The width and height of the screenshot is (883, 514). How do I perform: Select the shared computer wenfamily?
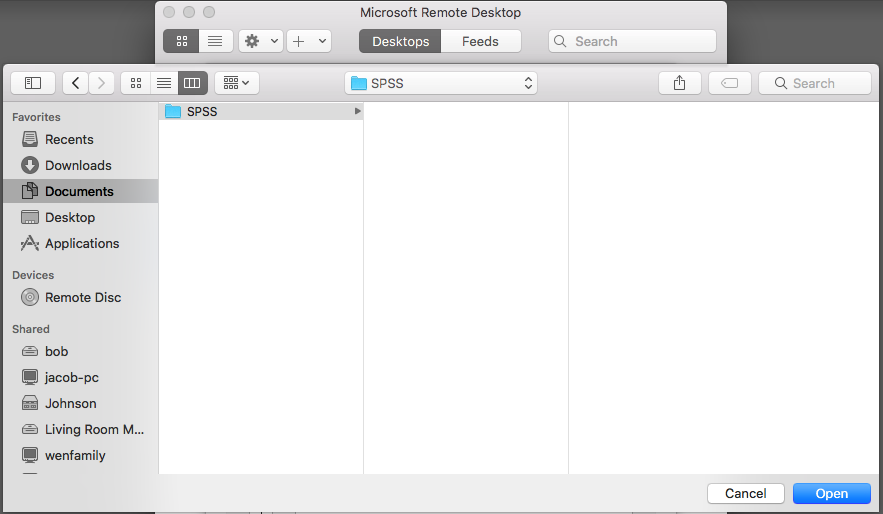[75, 455]
